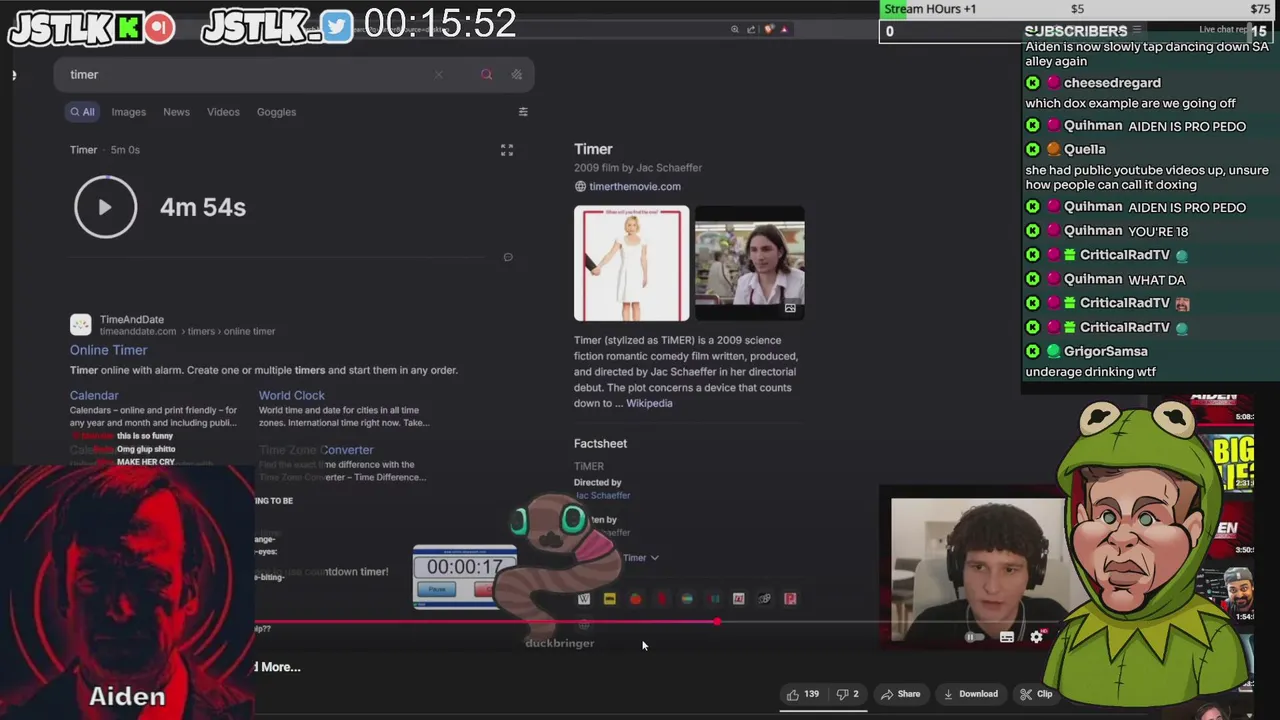Click the browser share icon in toolbar
1280x720 pixels.
coord(751,30)
